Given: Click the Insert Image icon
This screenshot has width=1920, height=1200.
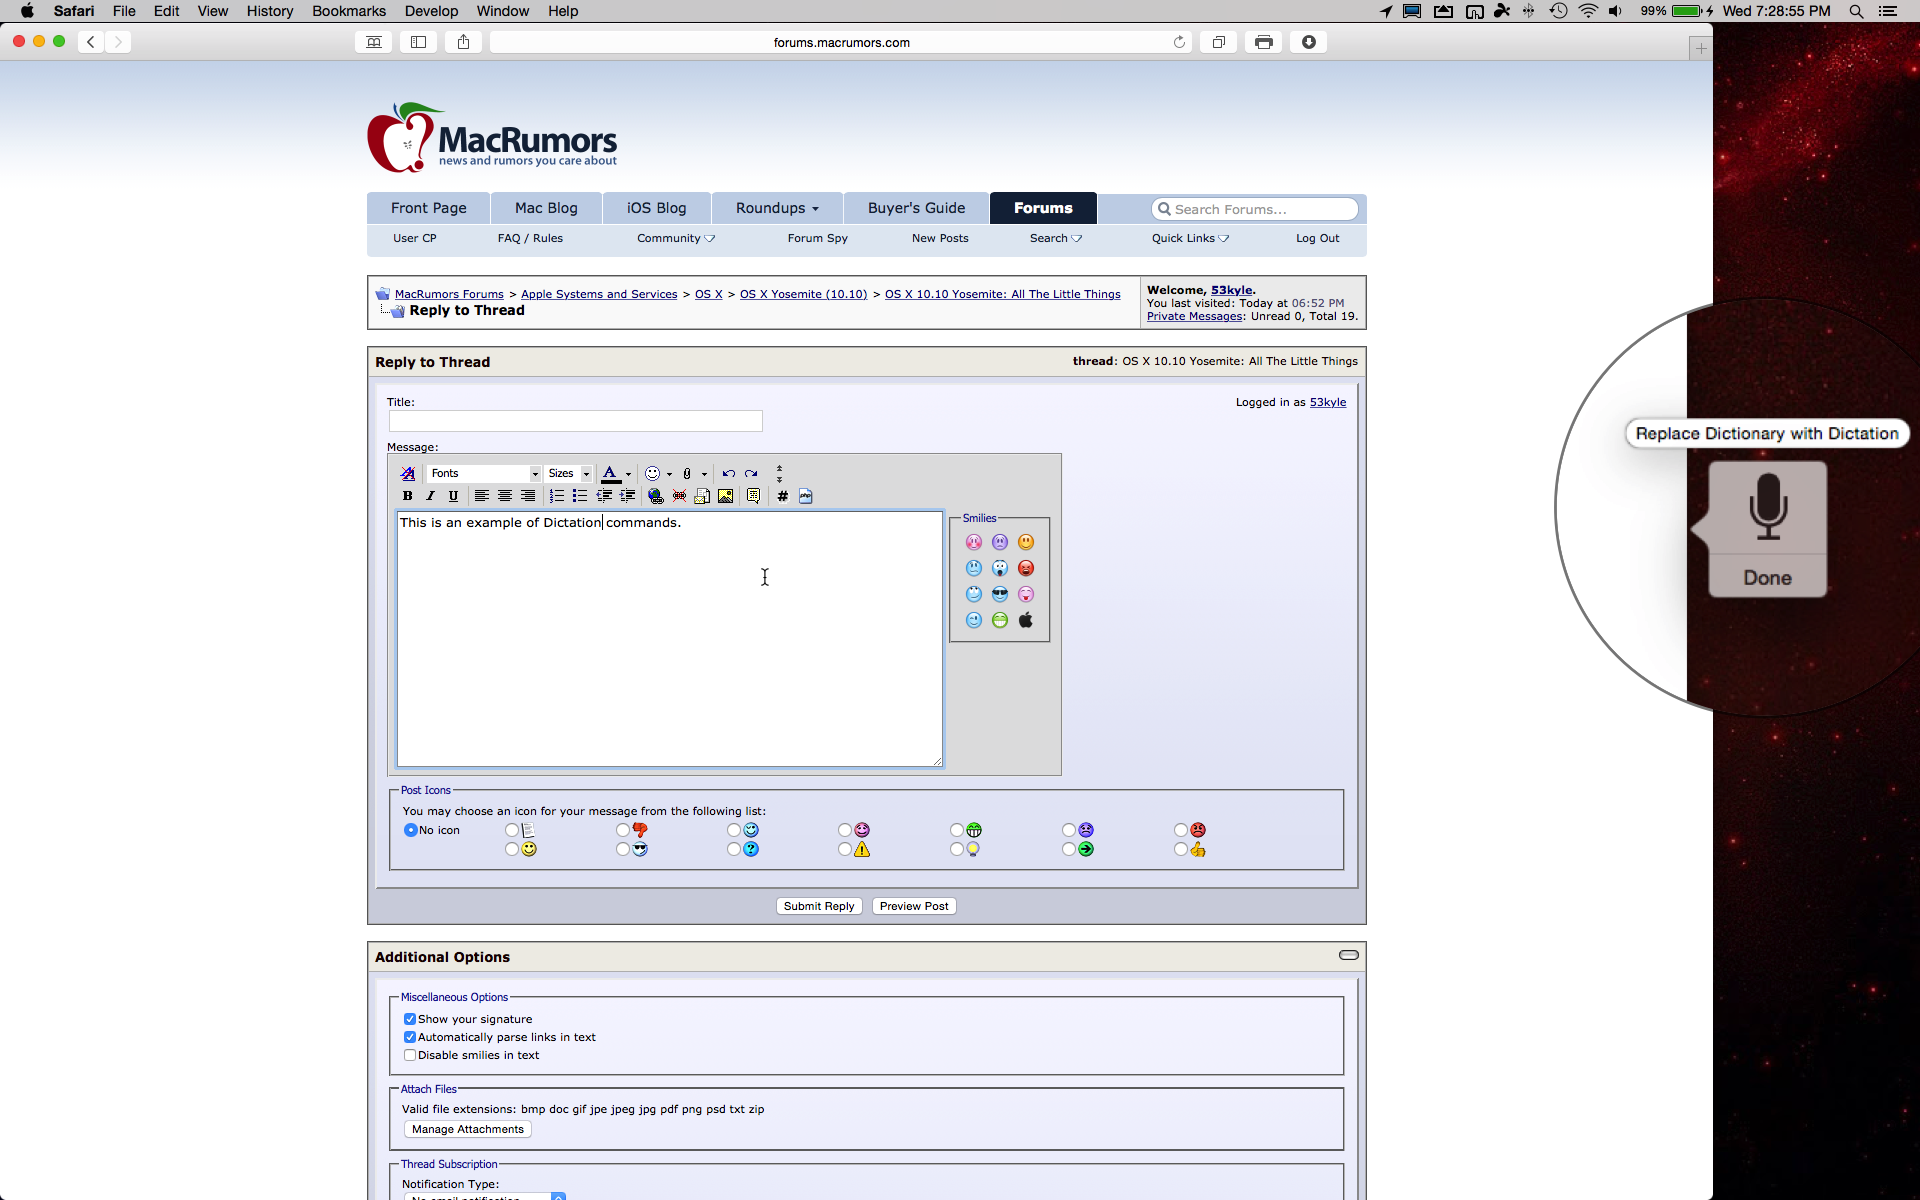Looking at the screenshot, I should (726, 496).
